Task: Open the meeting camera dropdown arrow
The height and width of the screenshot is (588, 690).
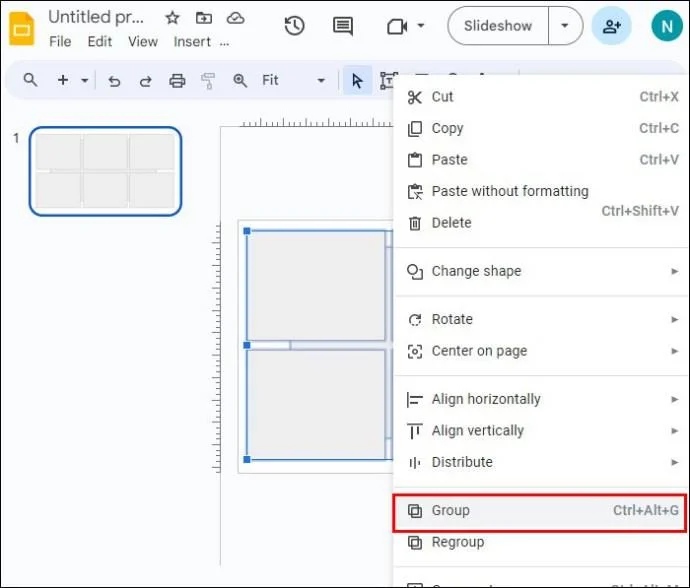Action: 421,26
